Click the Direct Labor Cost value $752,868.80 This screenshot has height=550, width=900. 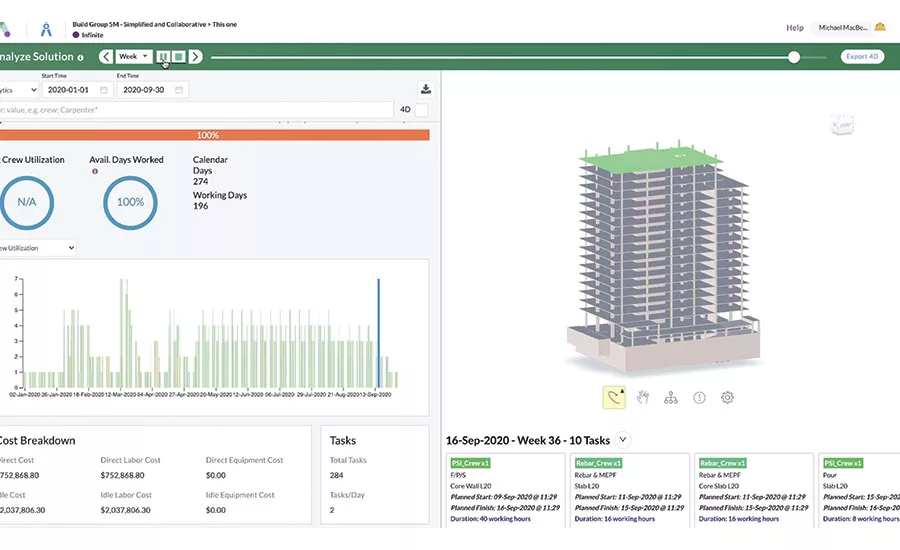[122, 475]
